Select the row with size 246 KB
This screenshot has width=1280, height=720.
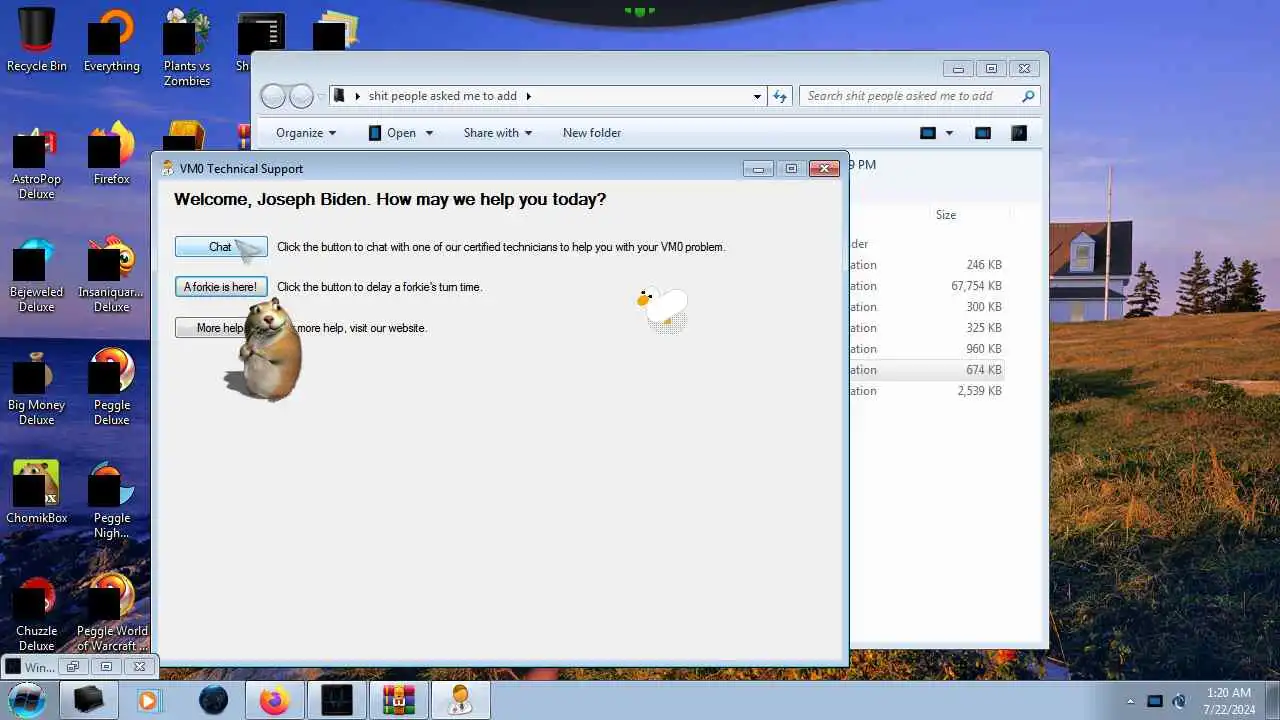pyautogui.click(x=925, y=265)
